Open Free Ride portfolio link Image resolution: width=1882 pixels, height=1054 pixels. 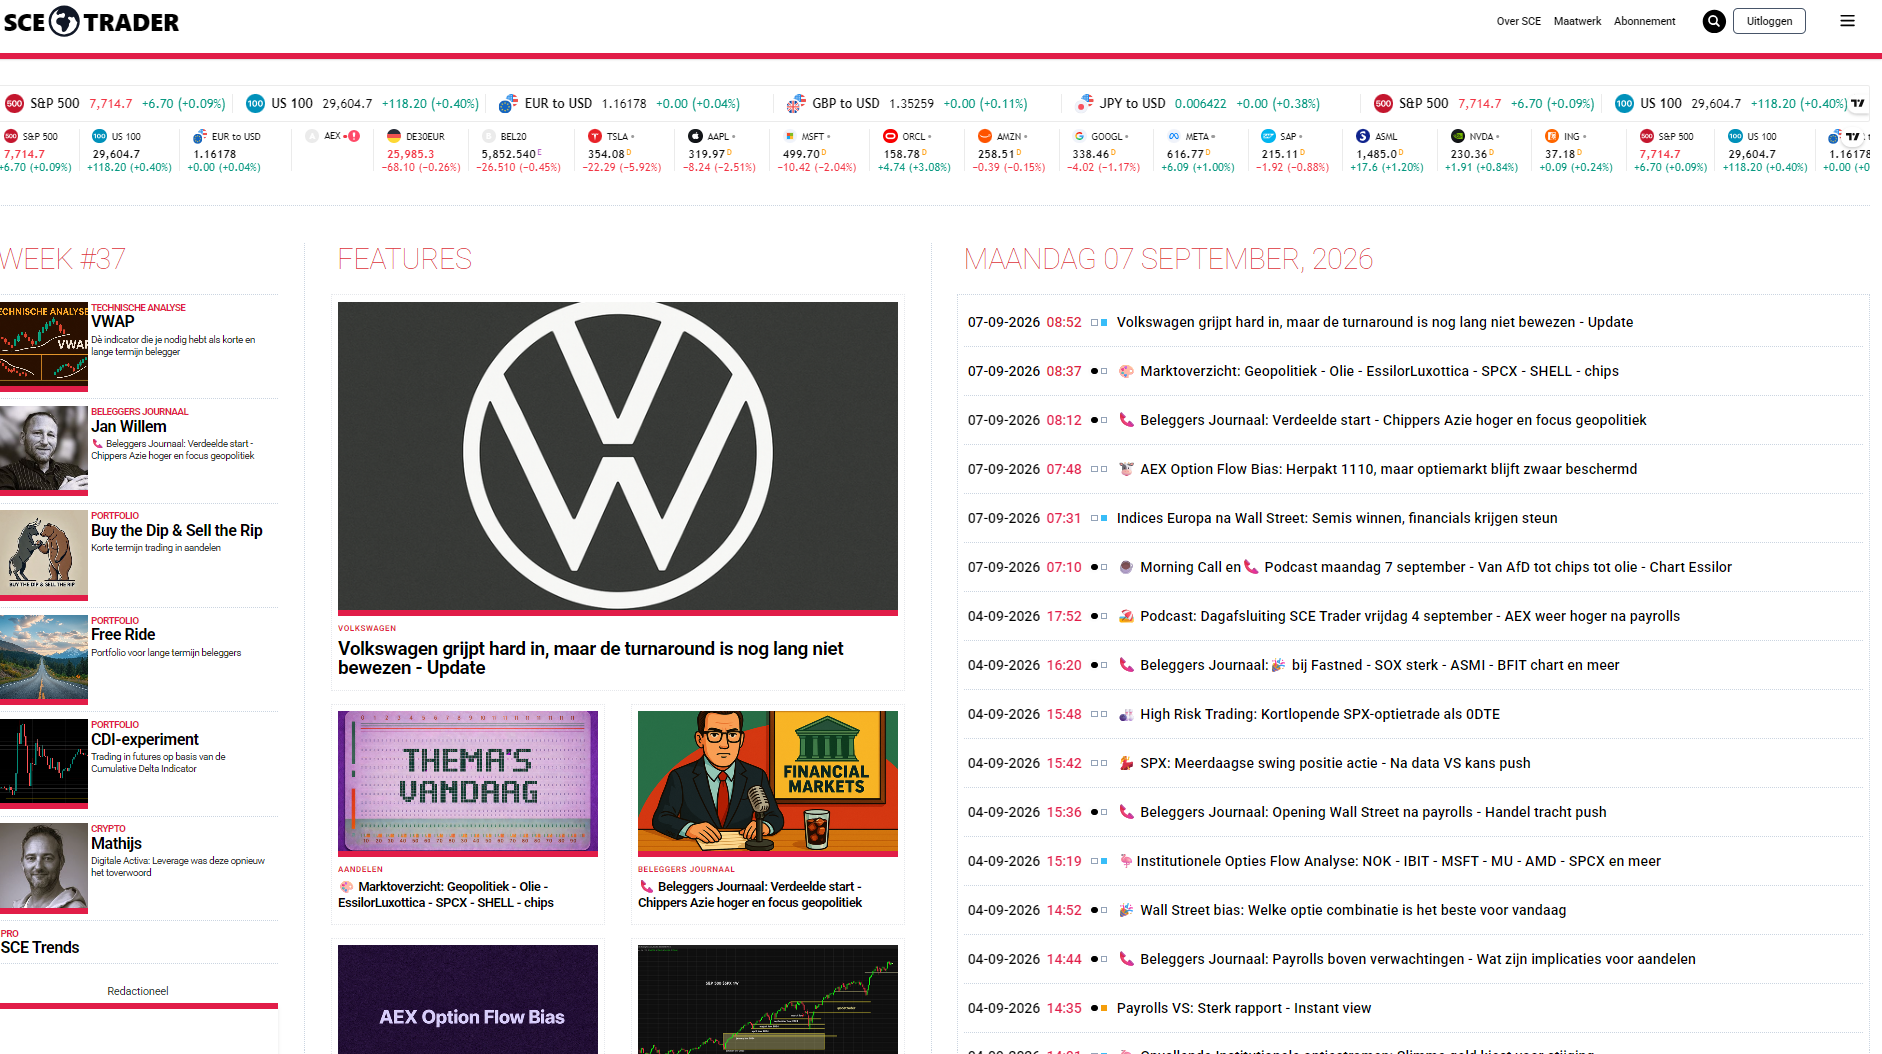[123, 635]
